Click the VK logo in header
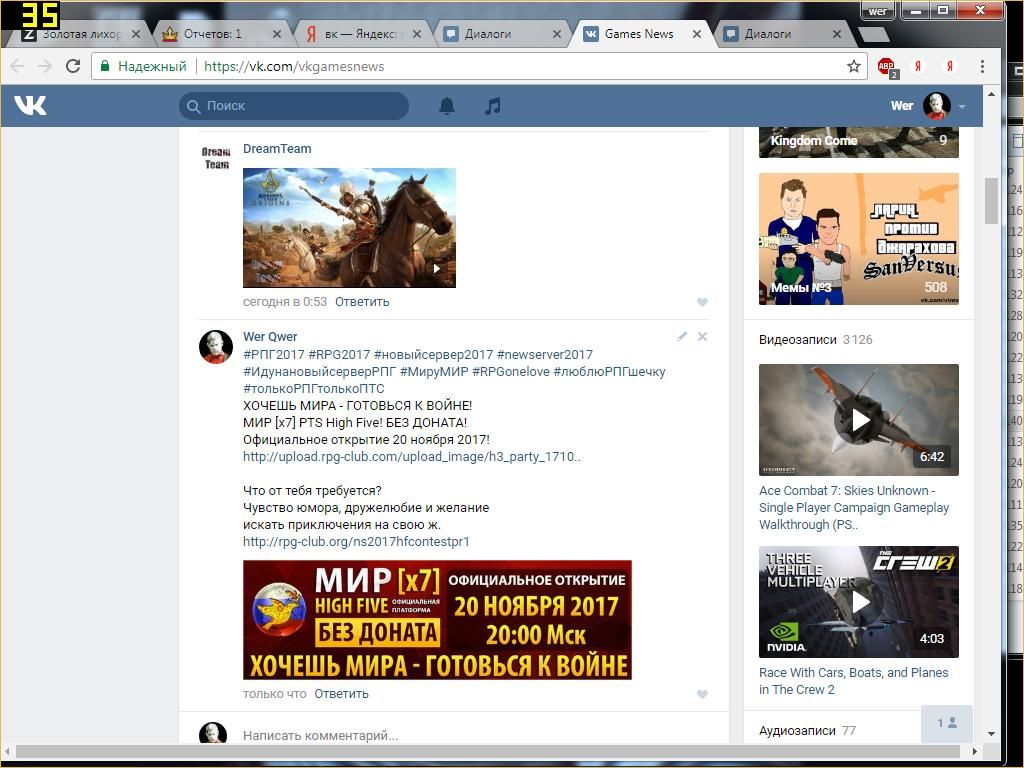 coord(30,105)
